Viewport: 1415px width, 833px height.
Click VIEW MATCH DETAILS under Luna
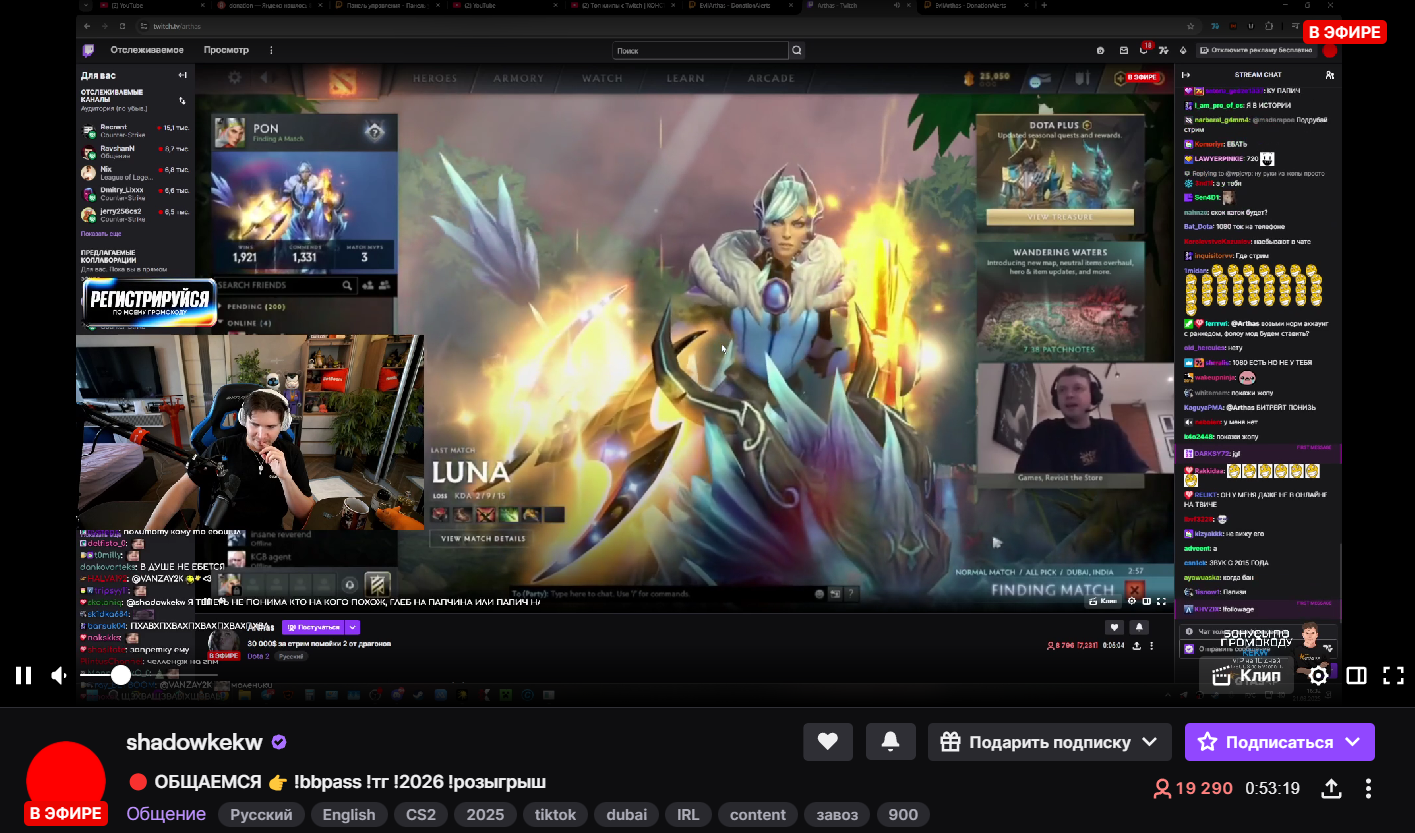[x=483, y=538]
